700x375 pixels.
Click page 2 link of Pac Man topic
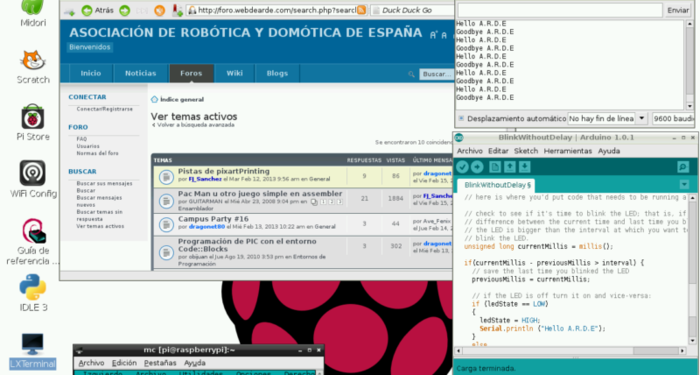[x=331, y=202]
